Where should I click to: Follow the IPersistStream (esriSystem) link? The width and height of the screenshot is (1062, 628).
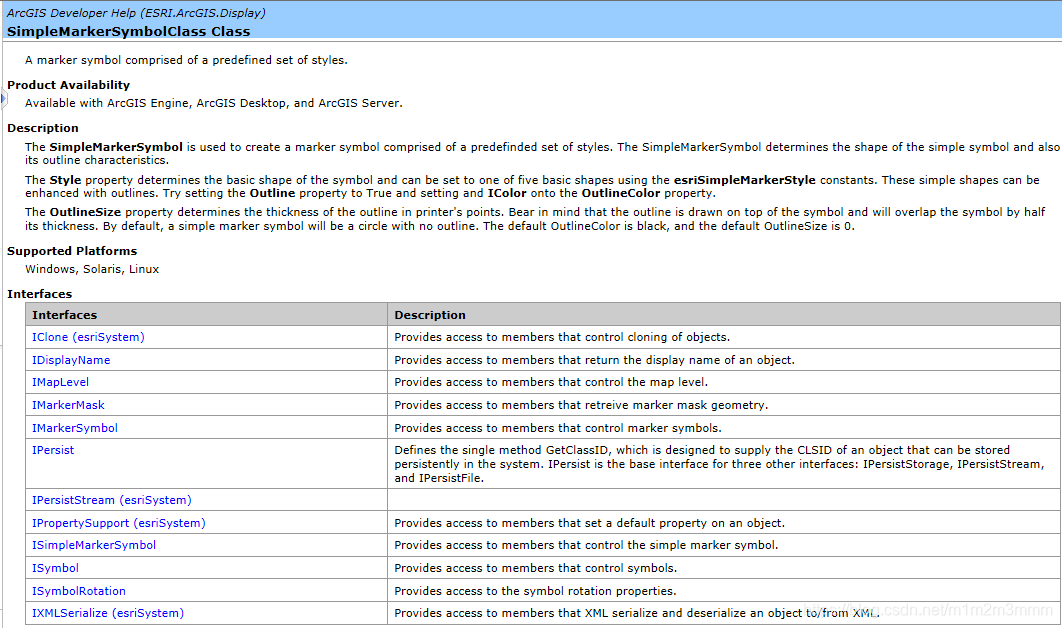point(112,500)
